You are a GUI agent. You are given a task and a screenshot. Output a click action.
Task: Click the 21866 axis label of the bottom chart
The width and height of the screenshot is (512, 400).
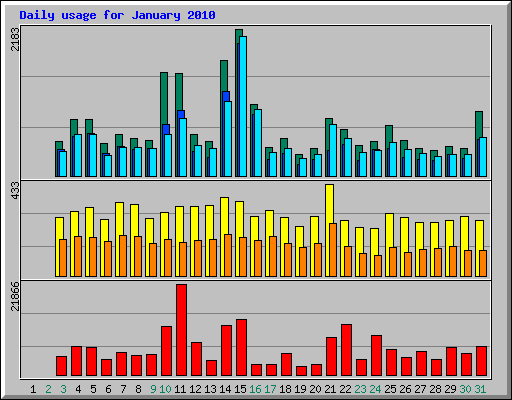15,296
